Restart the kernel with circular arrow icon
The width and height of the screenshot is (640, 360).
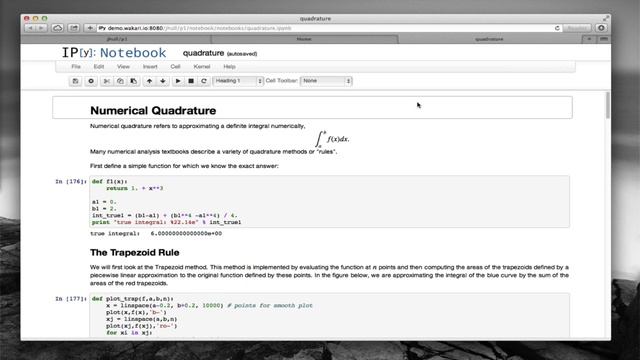pyautogui.click(x=204, y=81)
